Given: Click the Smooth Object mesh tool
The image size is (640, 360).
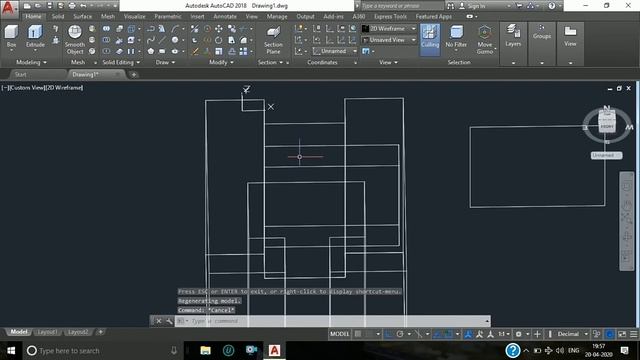Looking at the screenshot, I should 75,40.
